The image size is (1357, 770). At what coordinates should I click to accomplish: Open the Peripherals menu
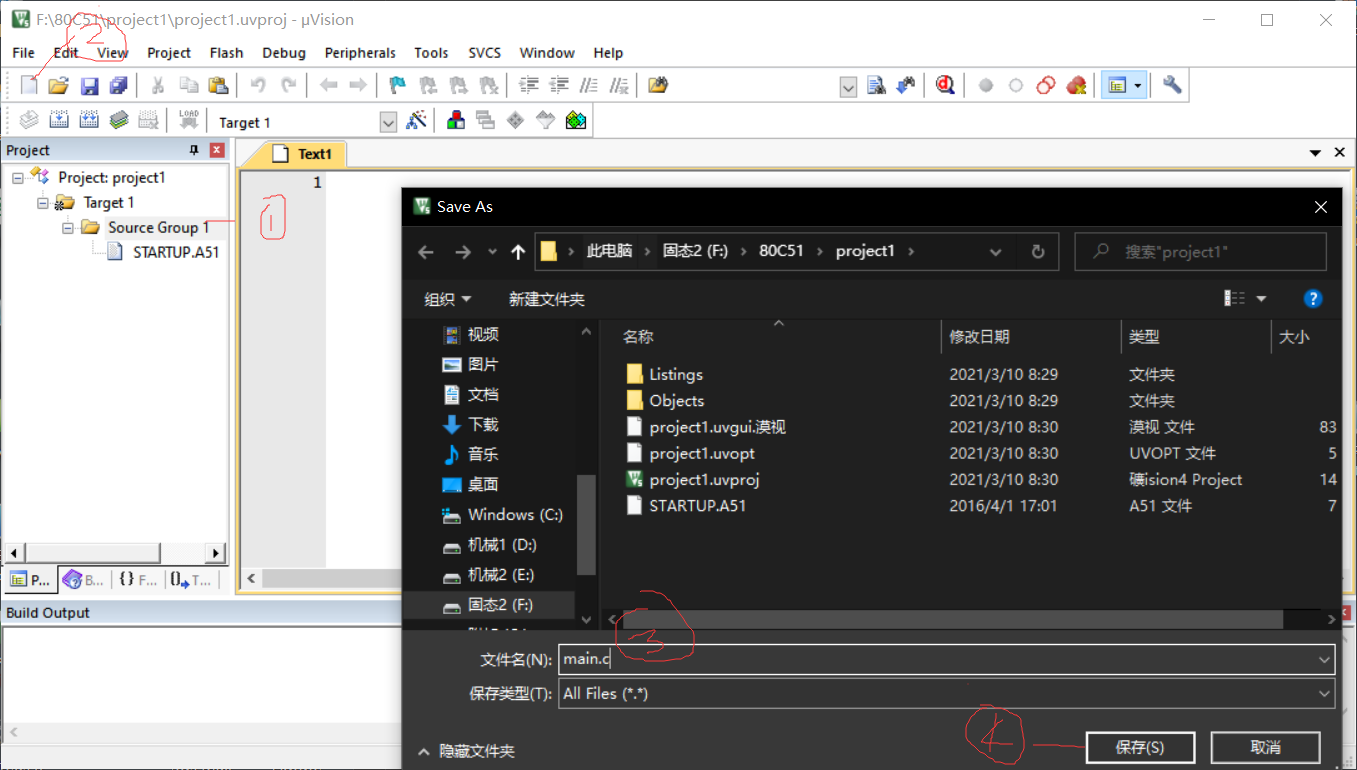[x=360, y=53]
